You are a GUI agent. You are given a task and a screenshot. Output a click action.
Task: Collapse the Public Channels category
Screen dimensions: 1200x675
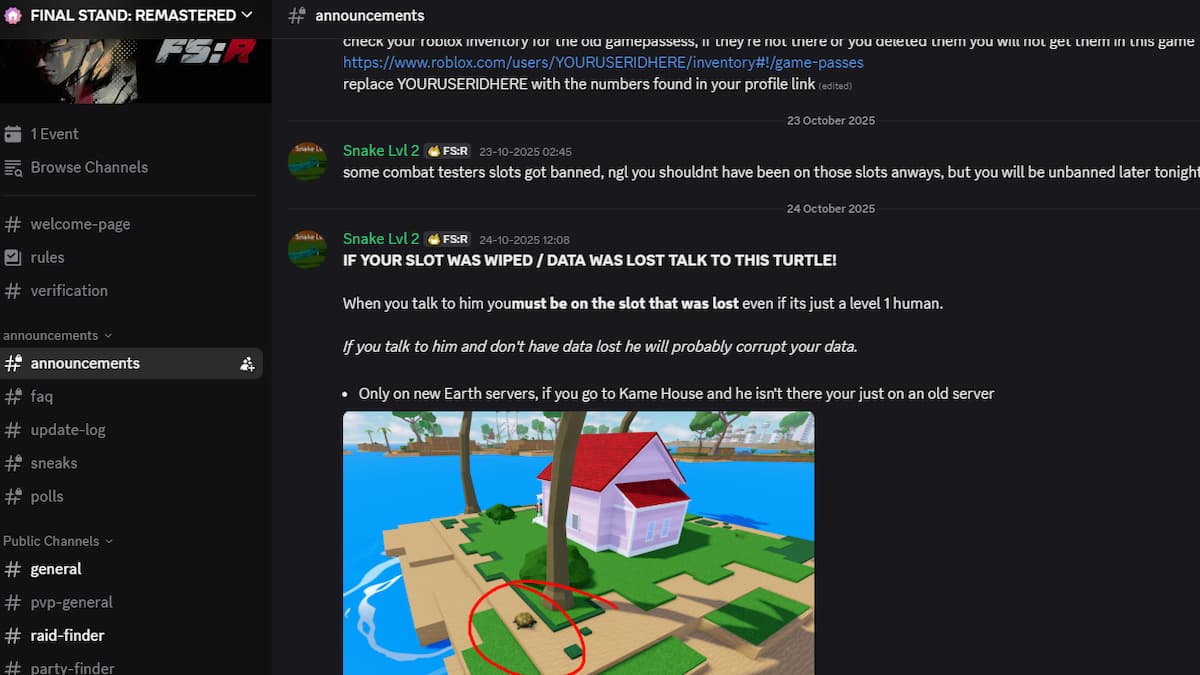coord(58,541)
